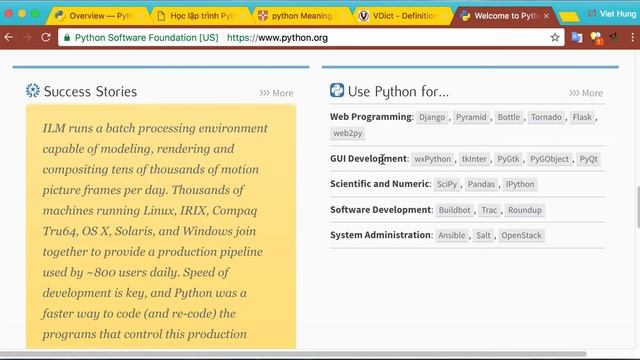Click the dark extension icon beside the menu
Image resolution: width=640 pixels, height=360 pixels.
[x=613, y=38]
